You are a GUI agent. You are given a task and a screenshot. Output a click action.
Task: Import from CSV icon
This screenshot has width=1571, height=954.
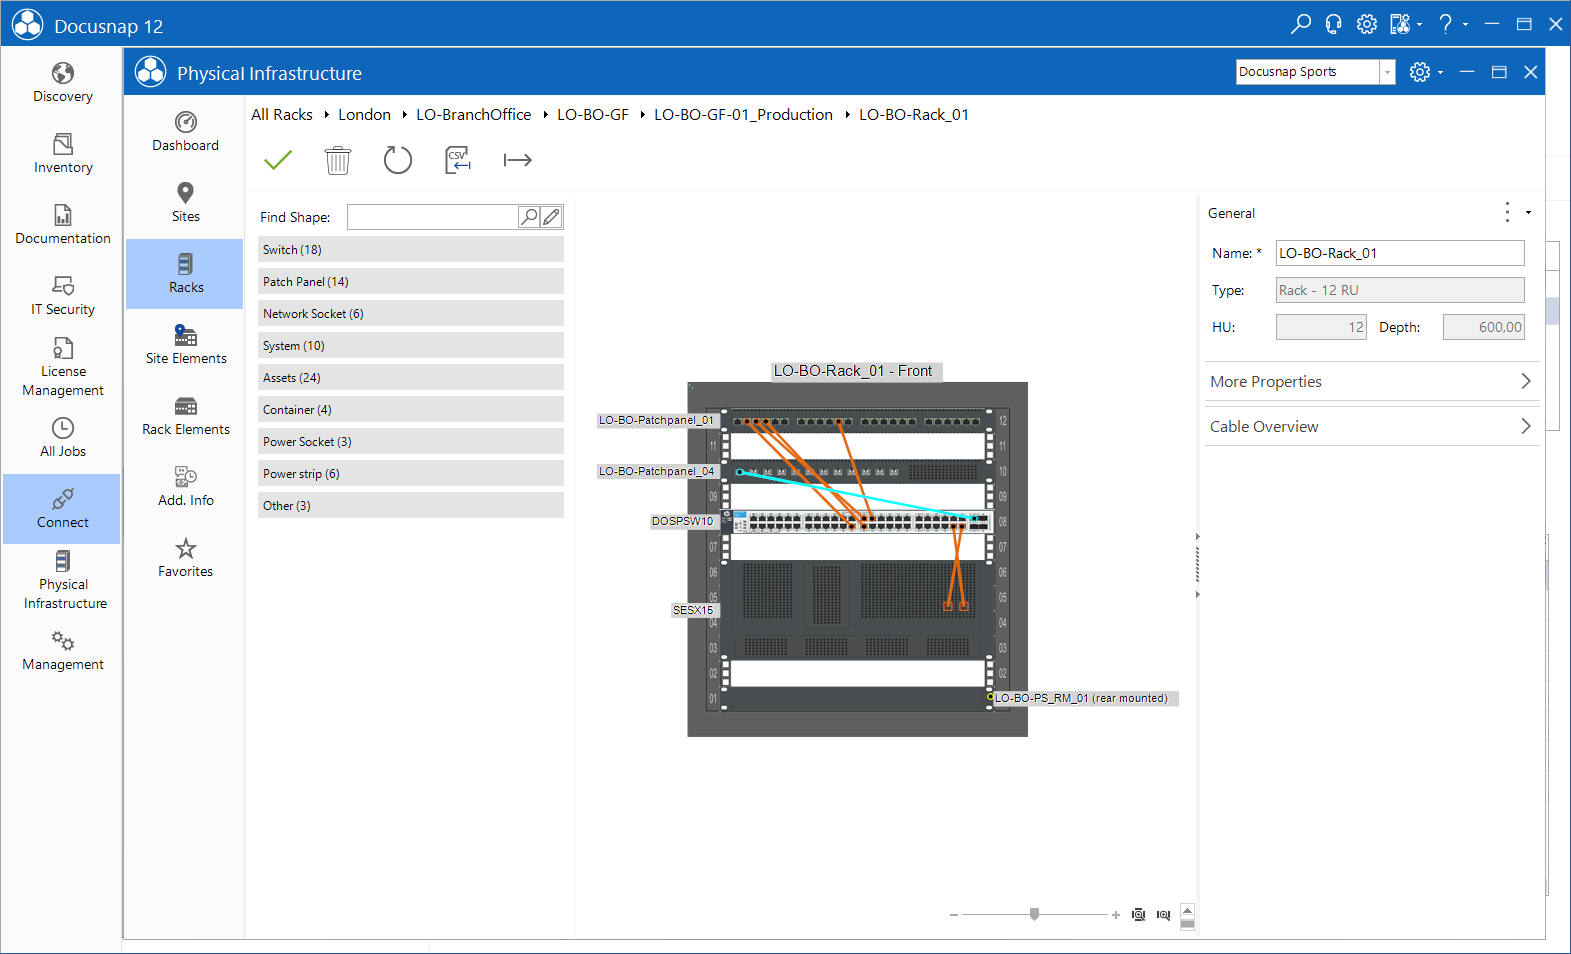tap(458, 160)
